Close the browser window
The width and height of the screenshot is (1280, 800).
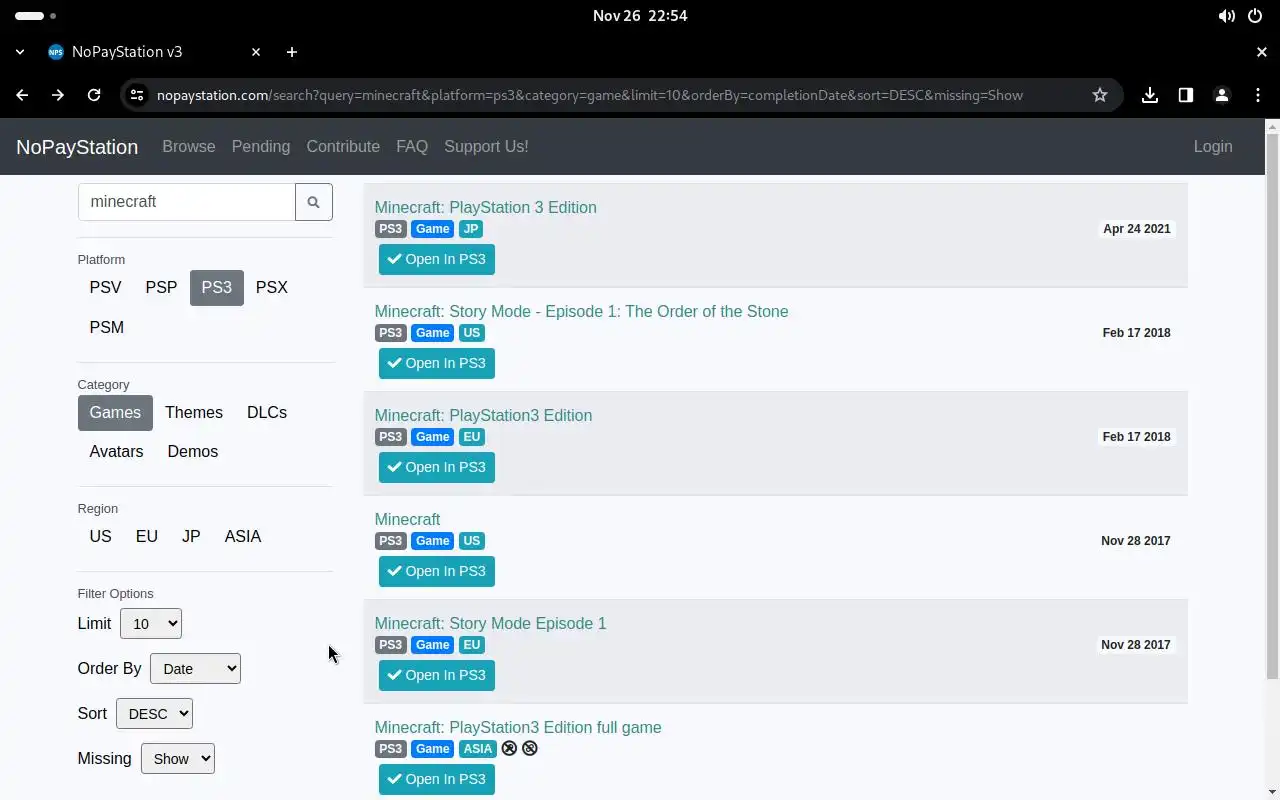[1262, 52]
